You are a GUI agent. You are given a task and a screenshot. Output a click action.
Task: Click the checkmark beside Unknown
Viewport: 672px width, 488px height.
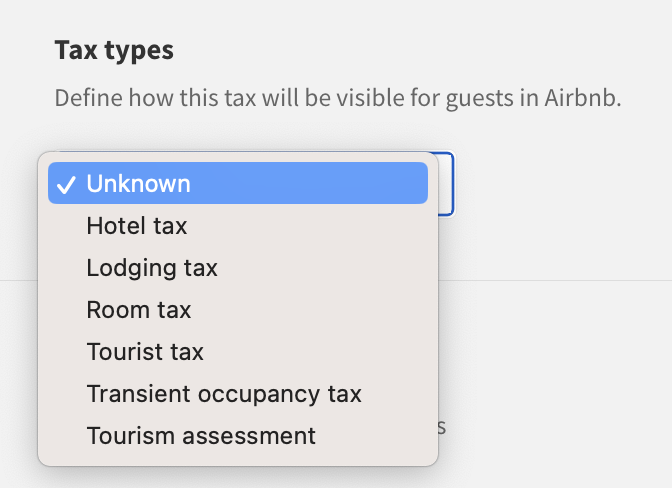pyautogui.click(x=67, y=184)
